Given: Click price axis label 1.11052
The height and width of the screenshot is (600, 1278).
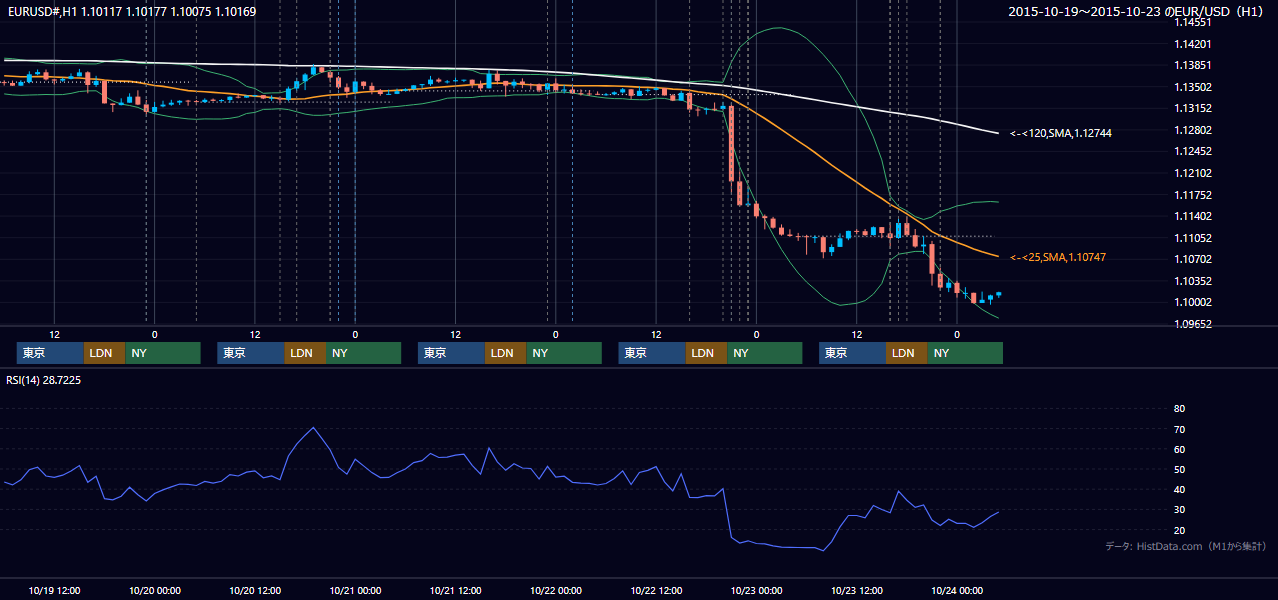Looking at the screenshot, I should coord(1194,238).
